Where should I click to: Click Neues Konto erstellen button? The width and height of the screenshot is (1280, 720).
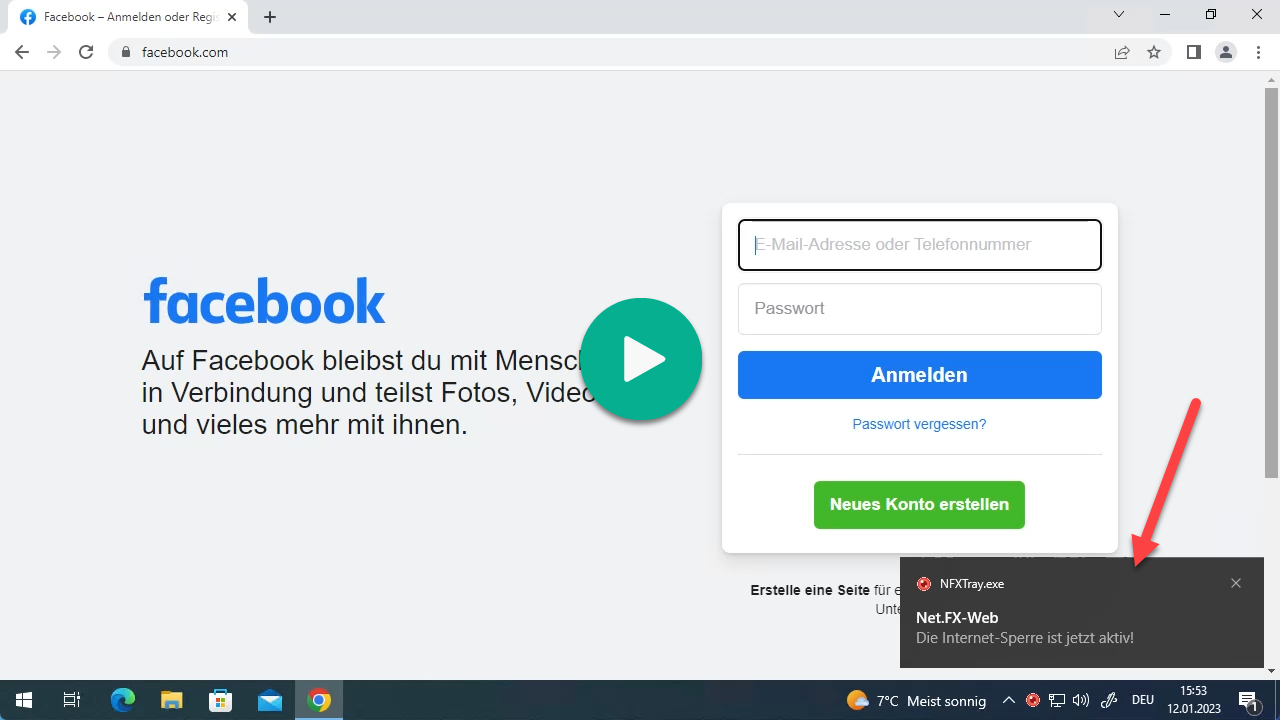919,504
